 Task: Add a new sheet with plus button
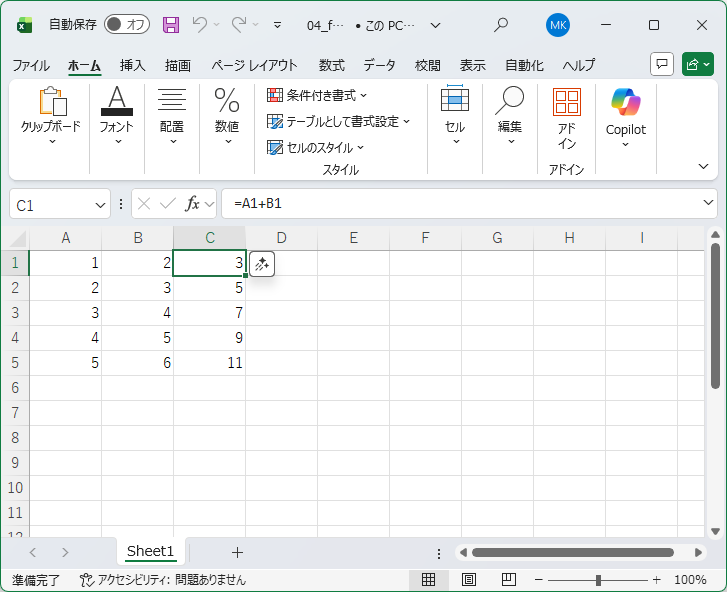[x=237, y=552]
